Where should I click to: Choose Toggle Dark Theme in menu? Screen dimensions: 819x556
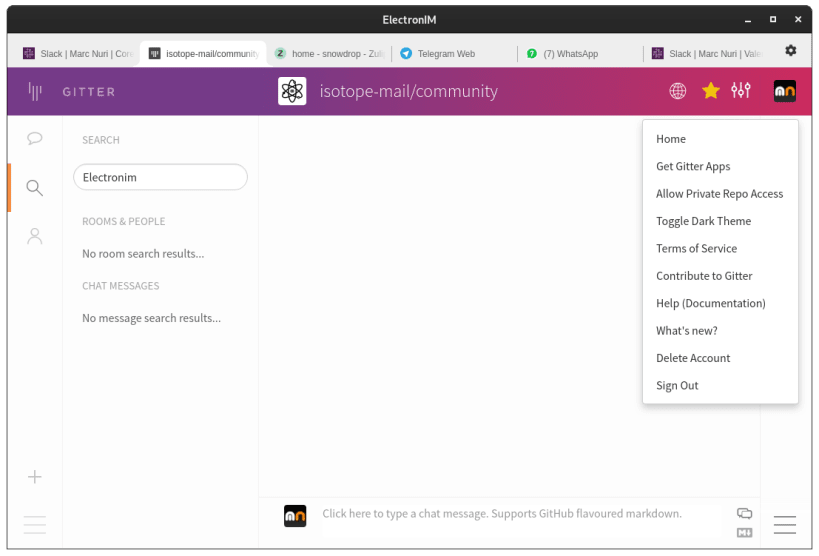pos(720,221)
